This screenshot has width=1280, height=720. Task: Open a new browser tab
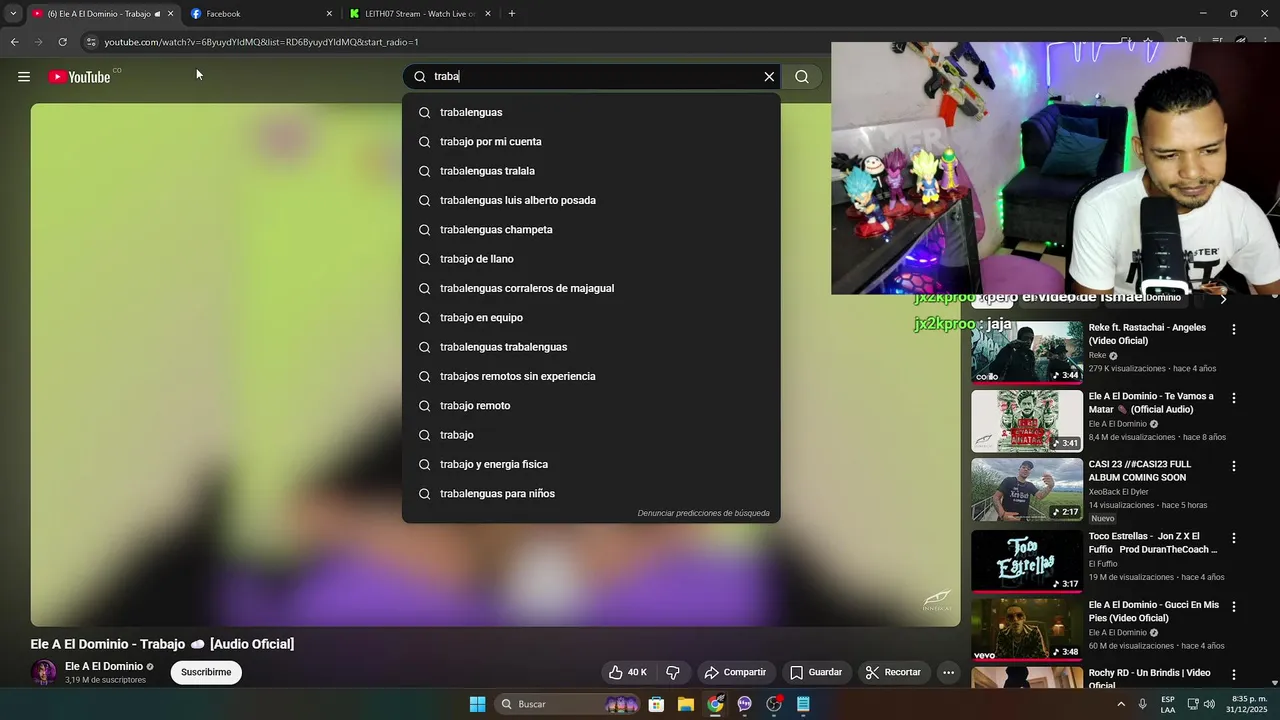coord(512,14)
